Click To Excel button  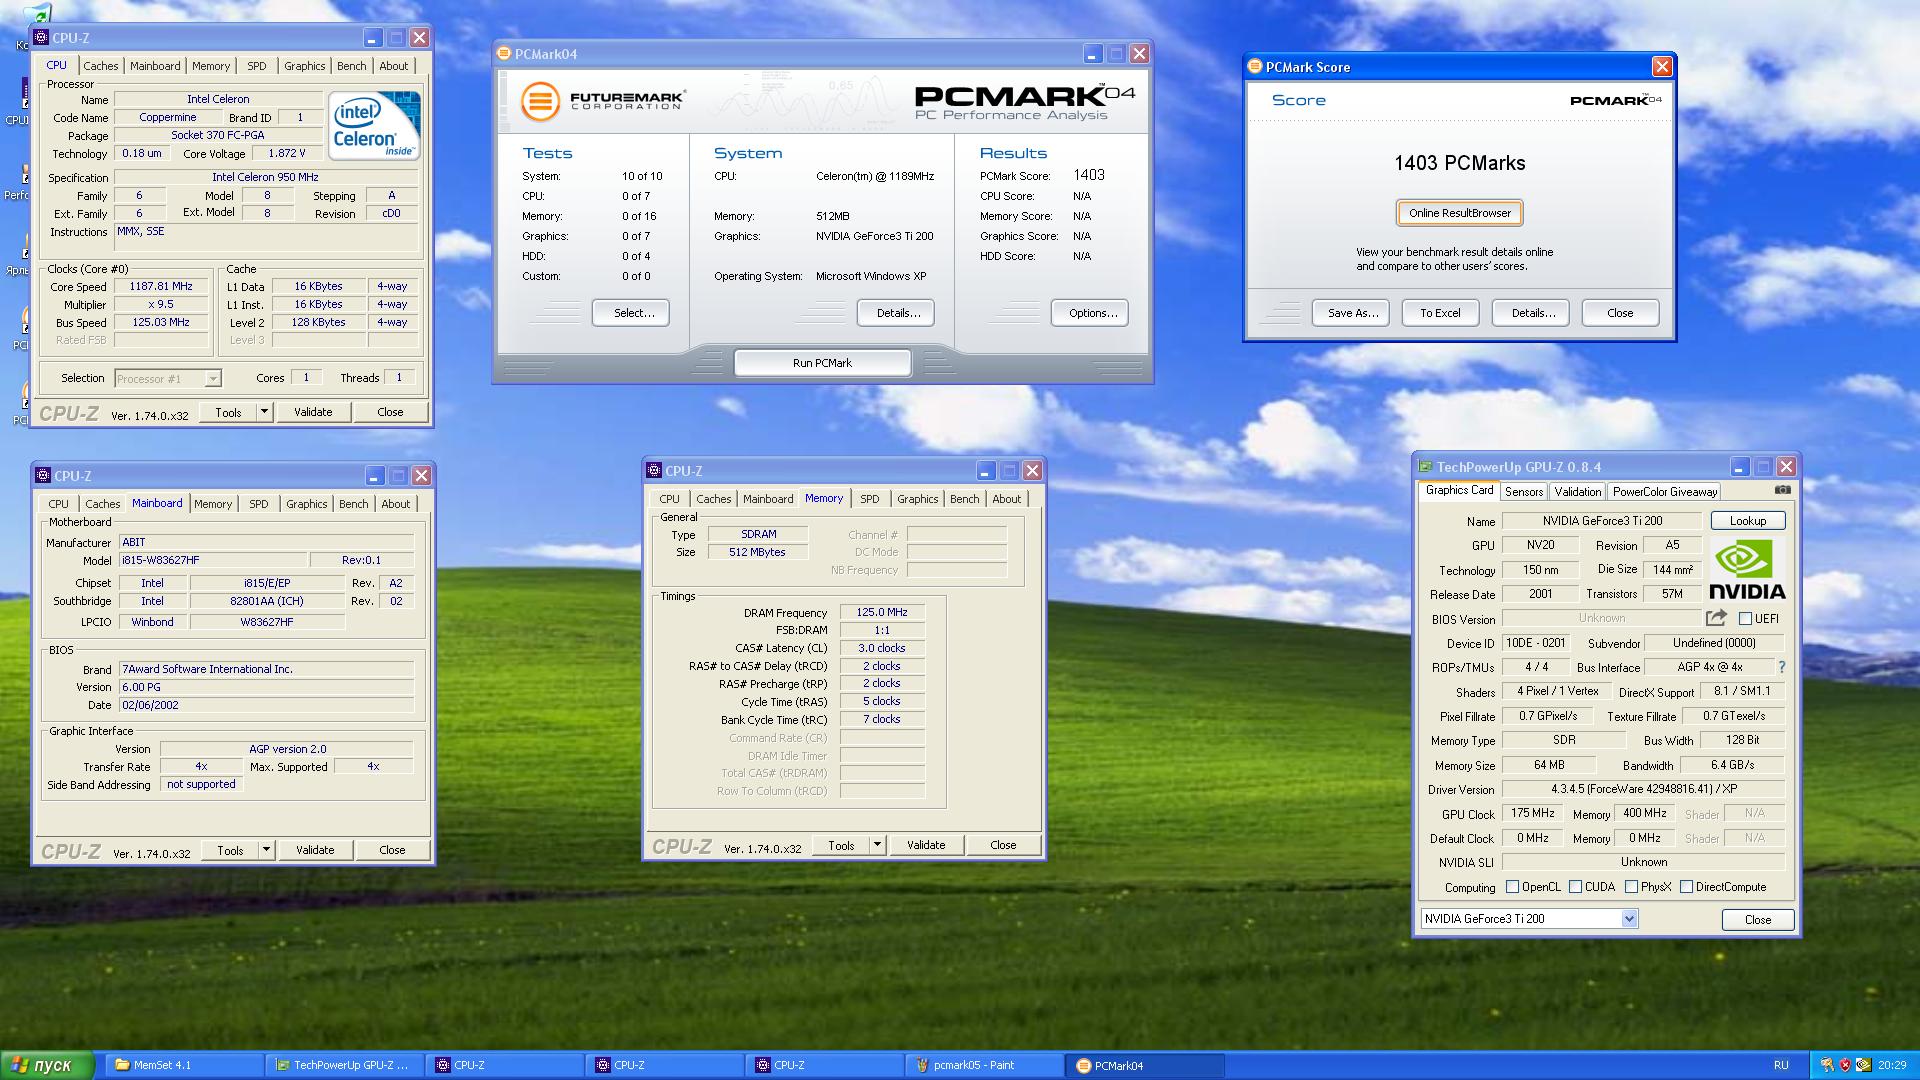pos(1440,313)
